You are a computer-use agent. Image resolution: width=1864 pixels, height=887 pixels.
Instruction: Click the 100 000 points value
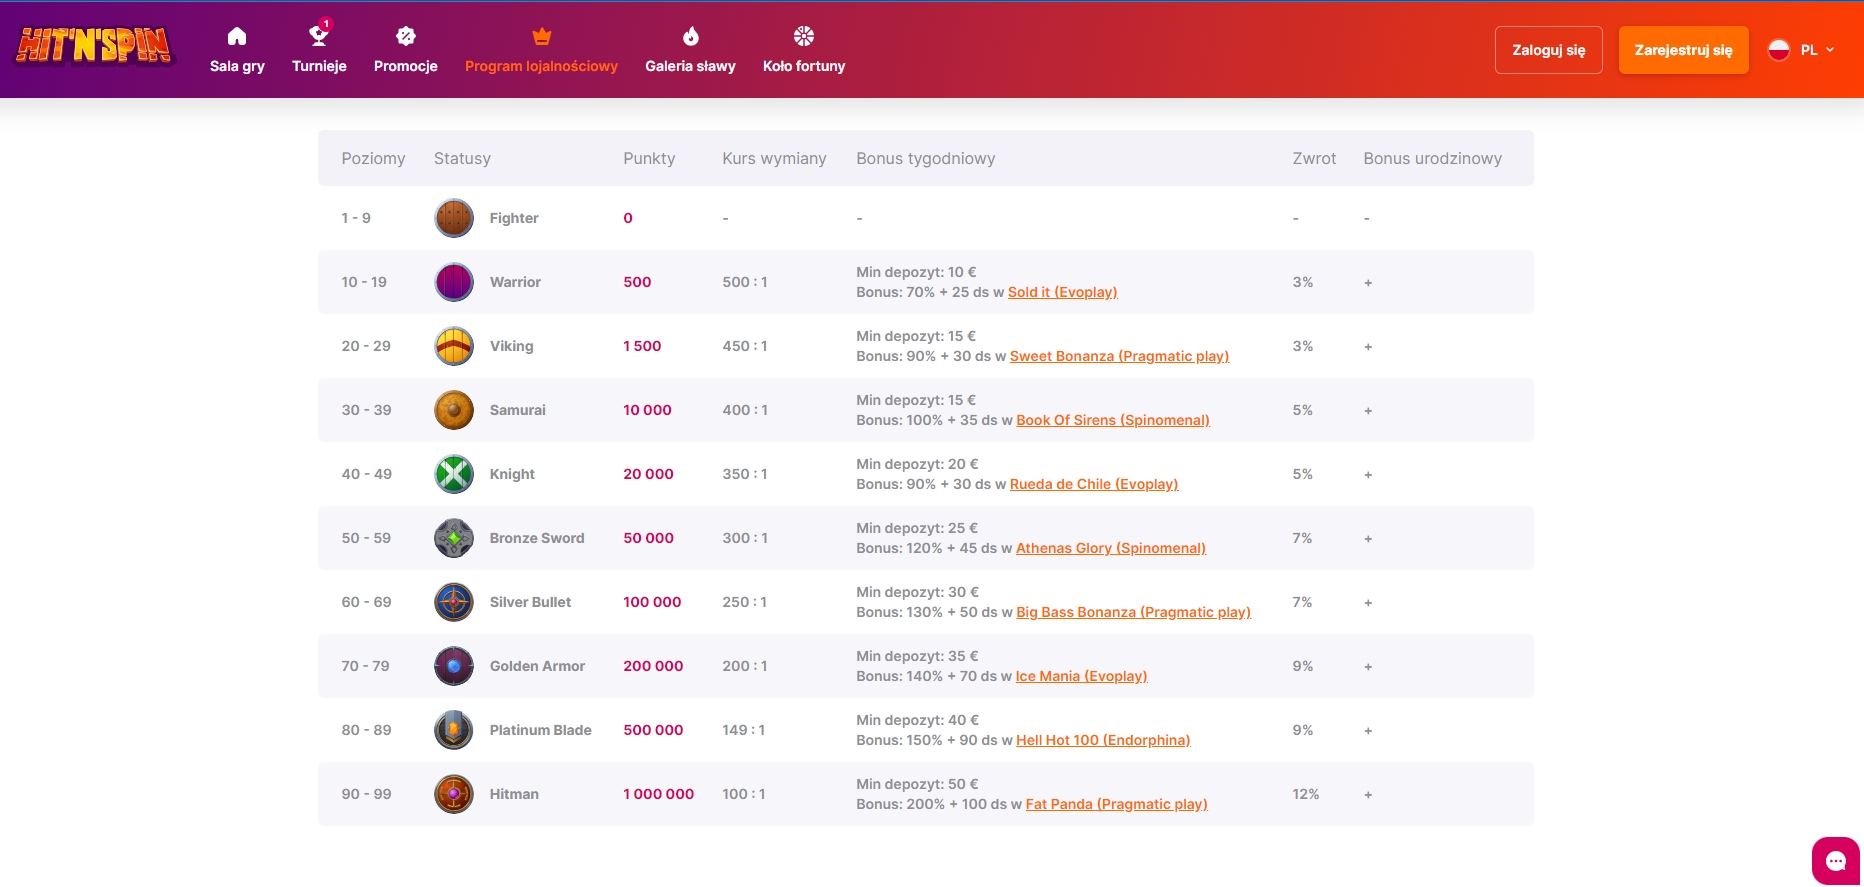coord(652,602)
